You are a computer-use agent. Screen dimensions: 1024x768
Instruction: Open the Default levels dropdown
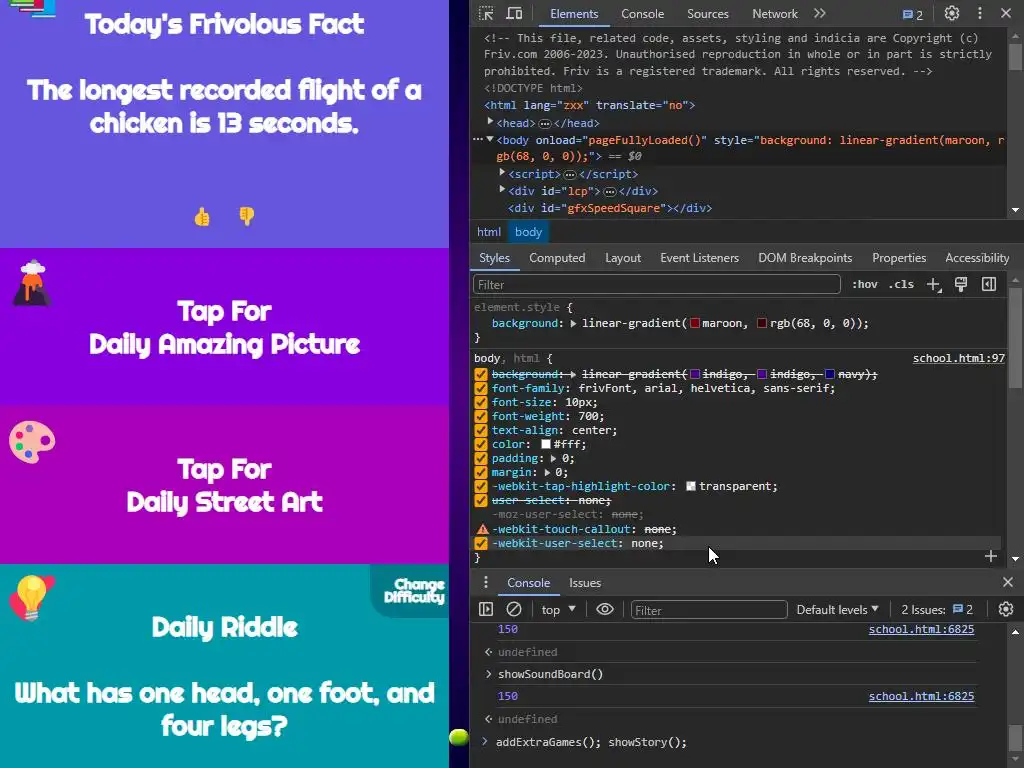point(837,609)
